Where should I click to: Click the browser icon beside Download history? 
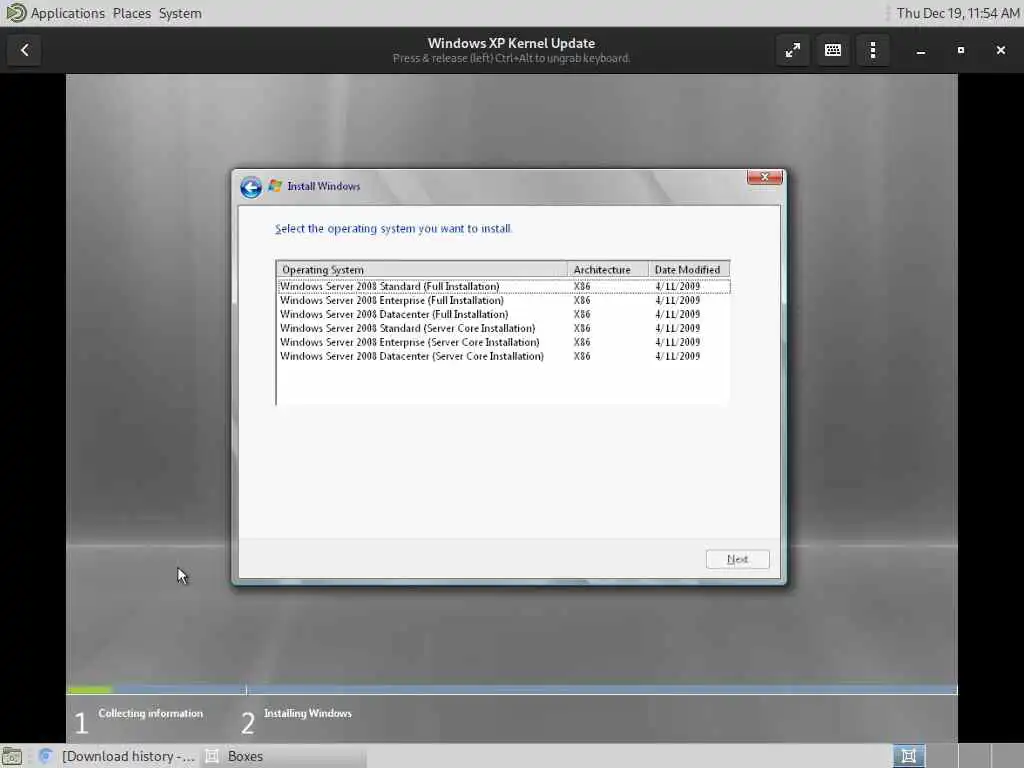tap(45, 756)
